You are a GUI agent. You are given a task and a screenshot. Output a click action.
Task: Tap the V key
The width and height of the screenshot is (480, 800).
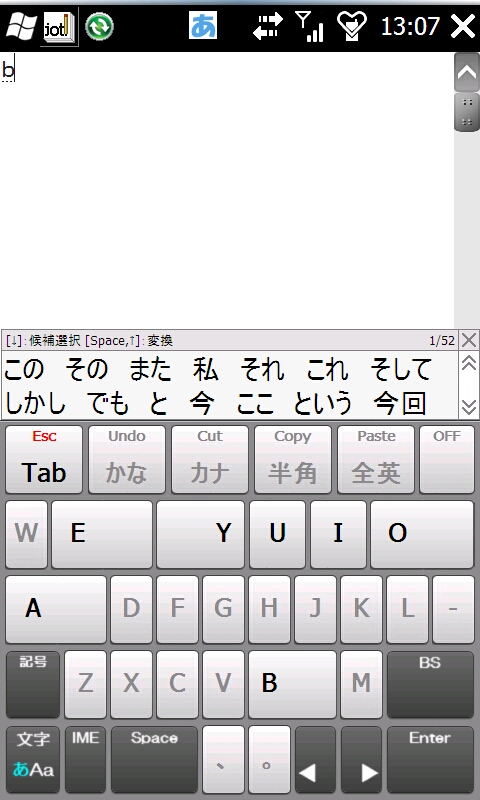tap(223, 684)
